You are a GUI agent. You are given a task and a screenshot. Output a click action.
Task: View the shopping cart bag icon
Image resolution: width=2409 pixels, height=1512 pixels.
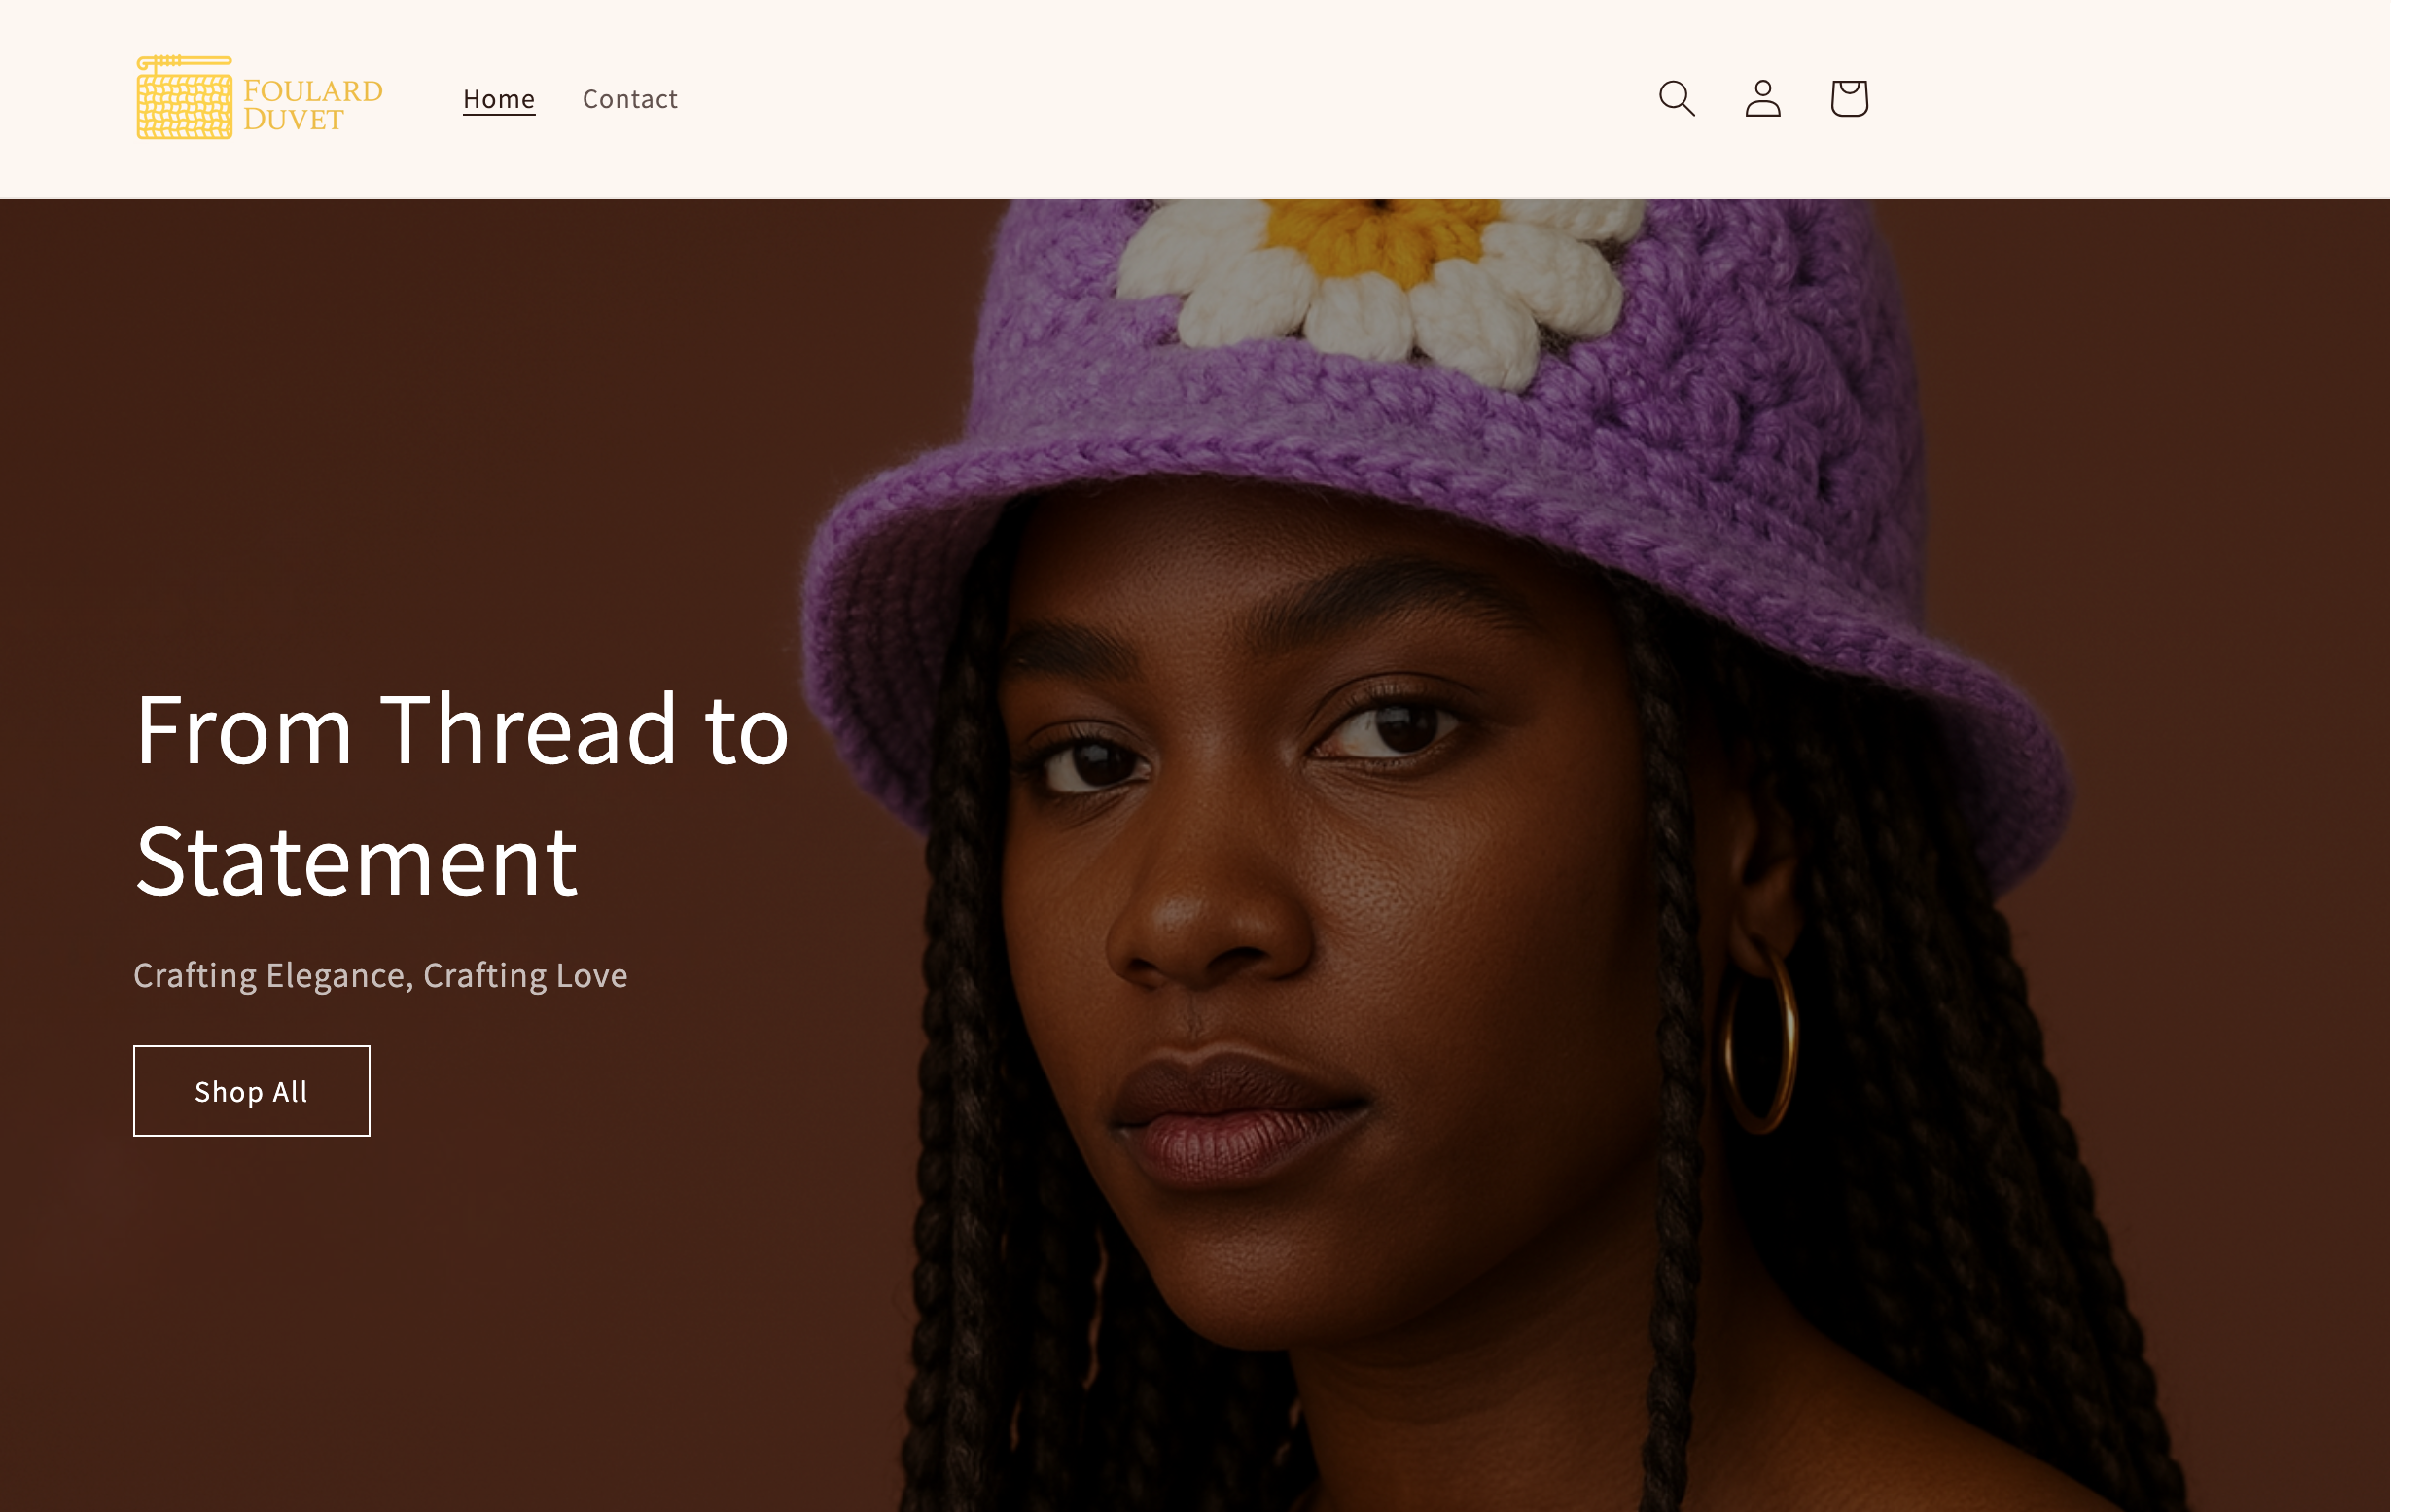(x=1848, y=98)
